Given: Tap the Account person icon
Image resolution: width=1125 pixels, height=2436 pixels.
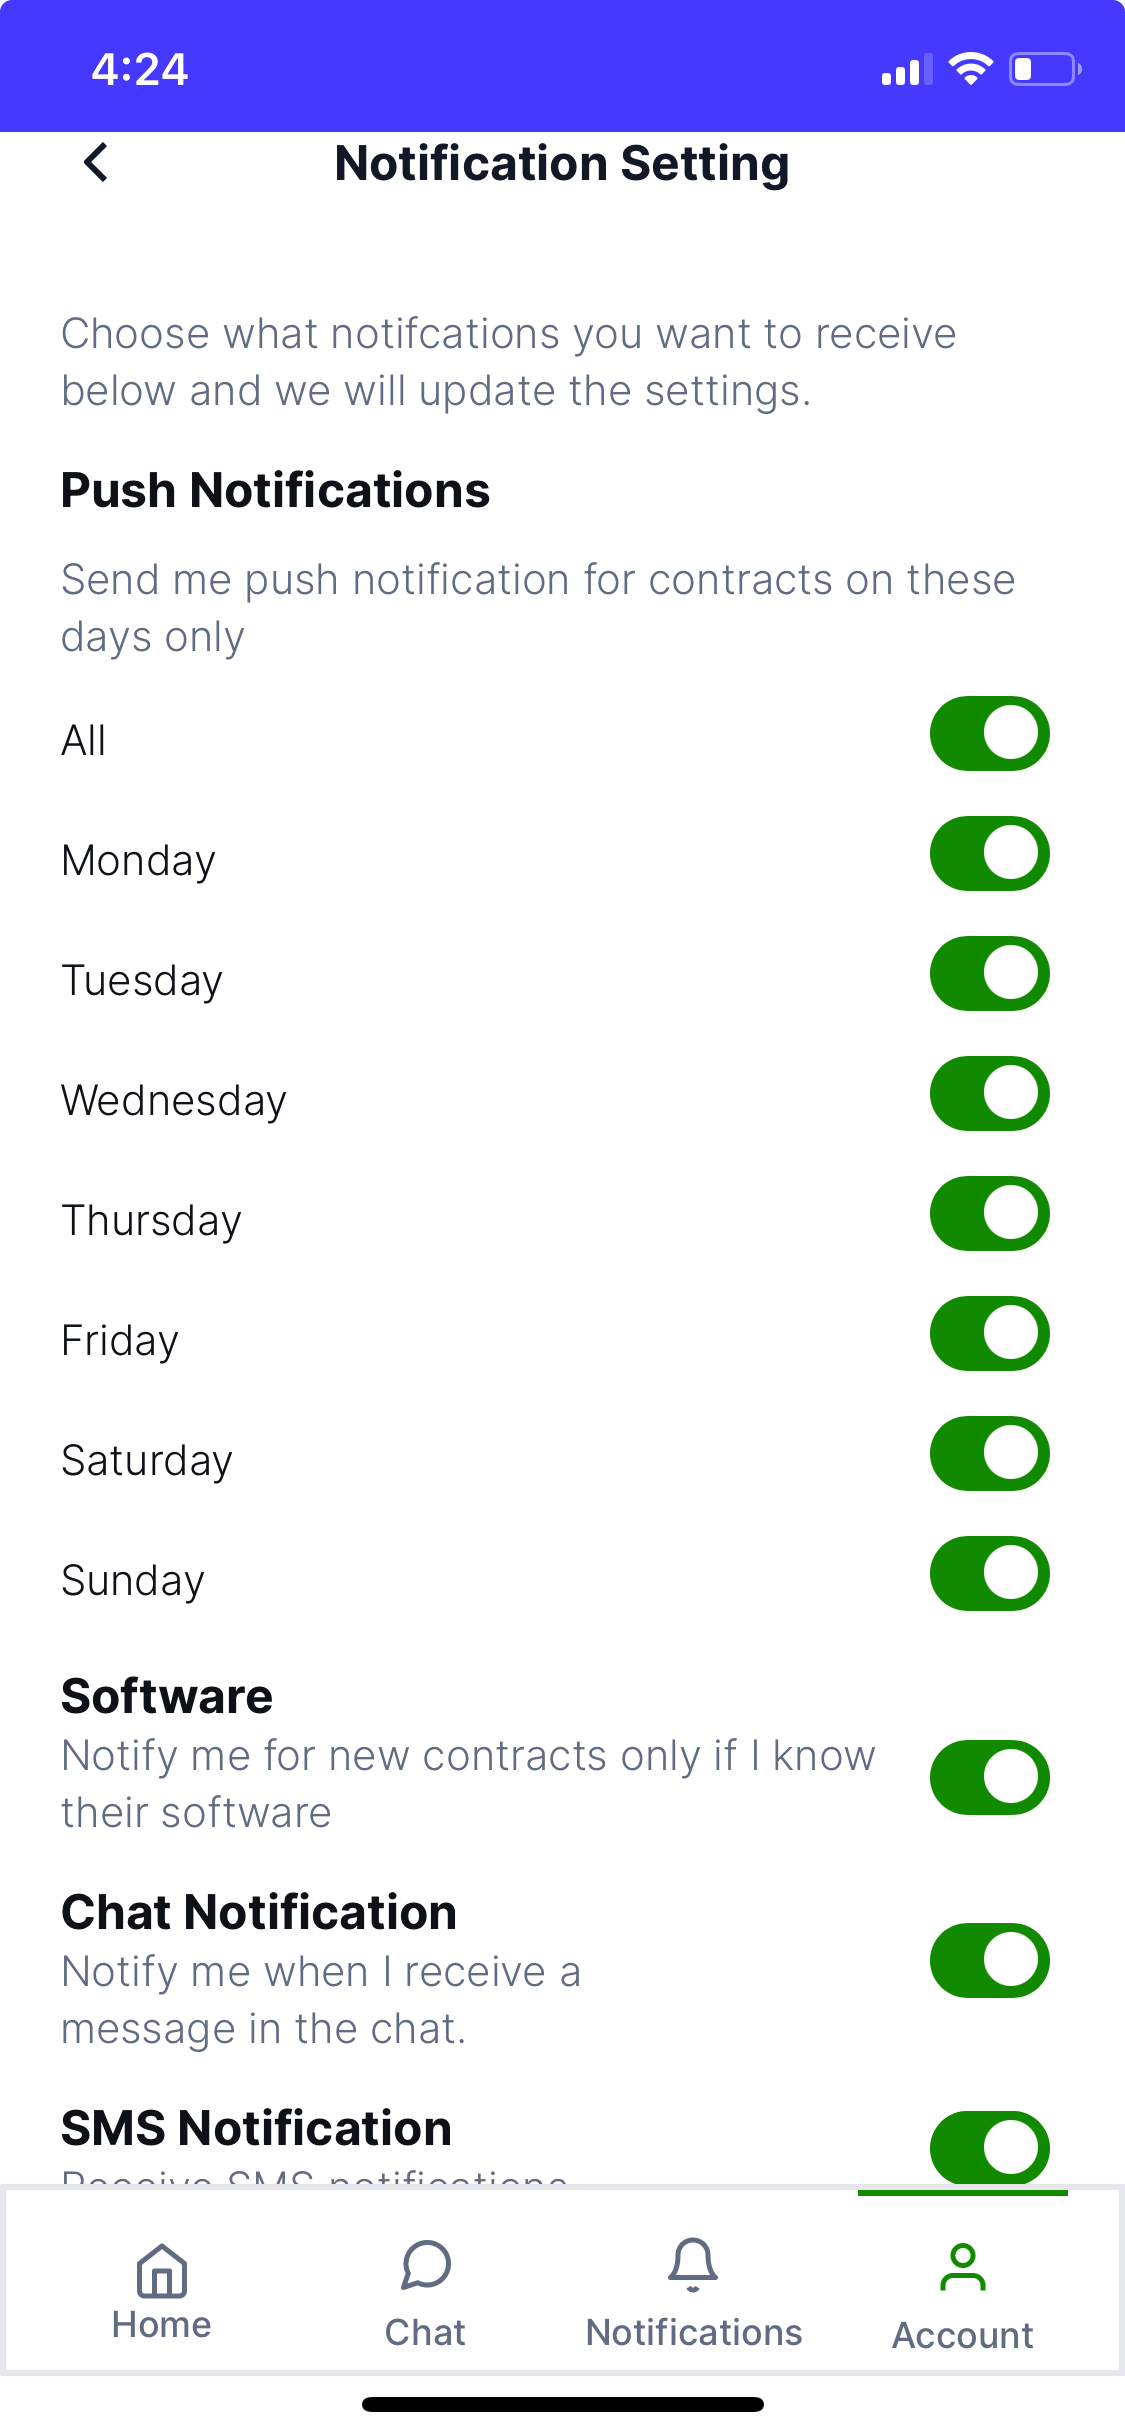Looking at the screenshot, I should 962,2267.
